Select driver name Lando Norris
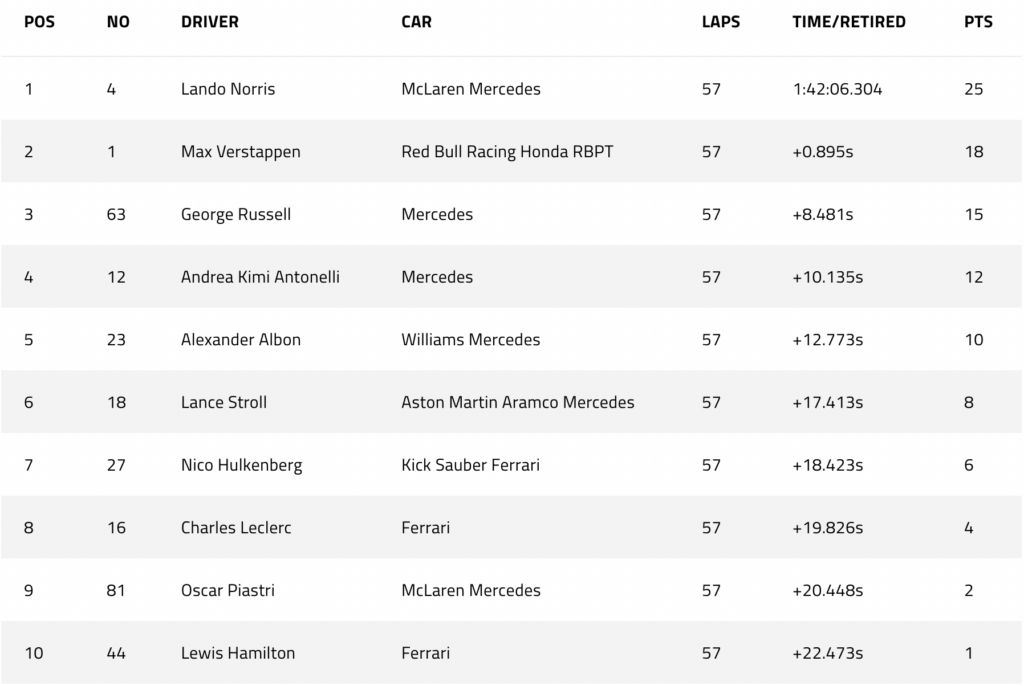The image size is (1024, 686). [x=228, y=89]
